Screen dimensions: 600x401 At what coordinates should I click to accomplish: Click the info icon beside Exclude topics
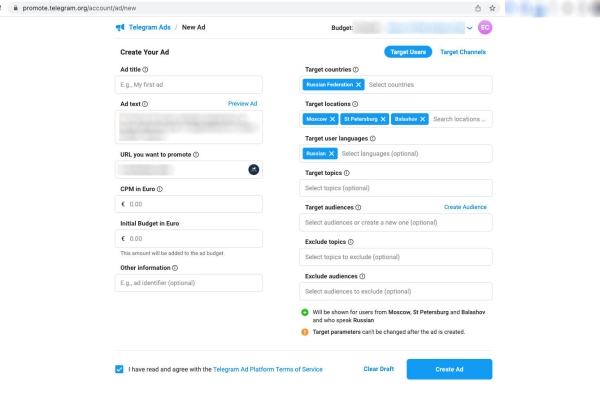[x=351, y=242]
